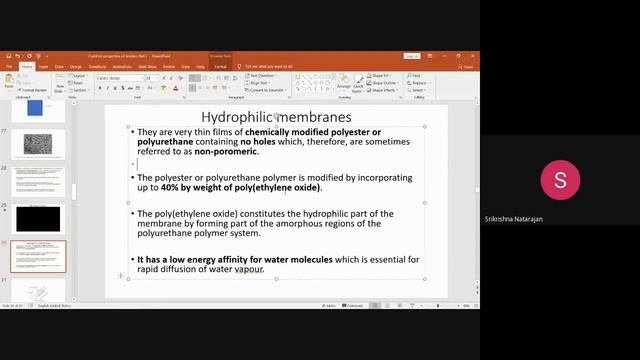Expand Text Direction dropdown
Viewport: 640px width, 360px height.
[260, 76]
